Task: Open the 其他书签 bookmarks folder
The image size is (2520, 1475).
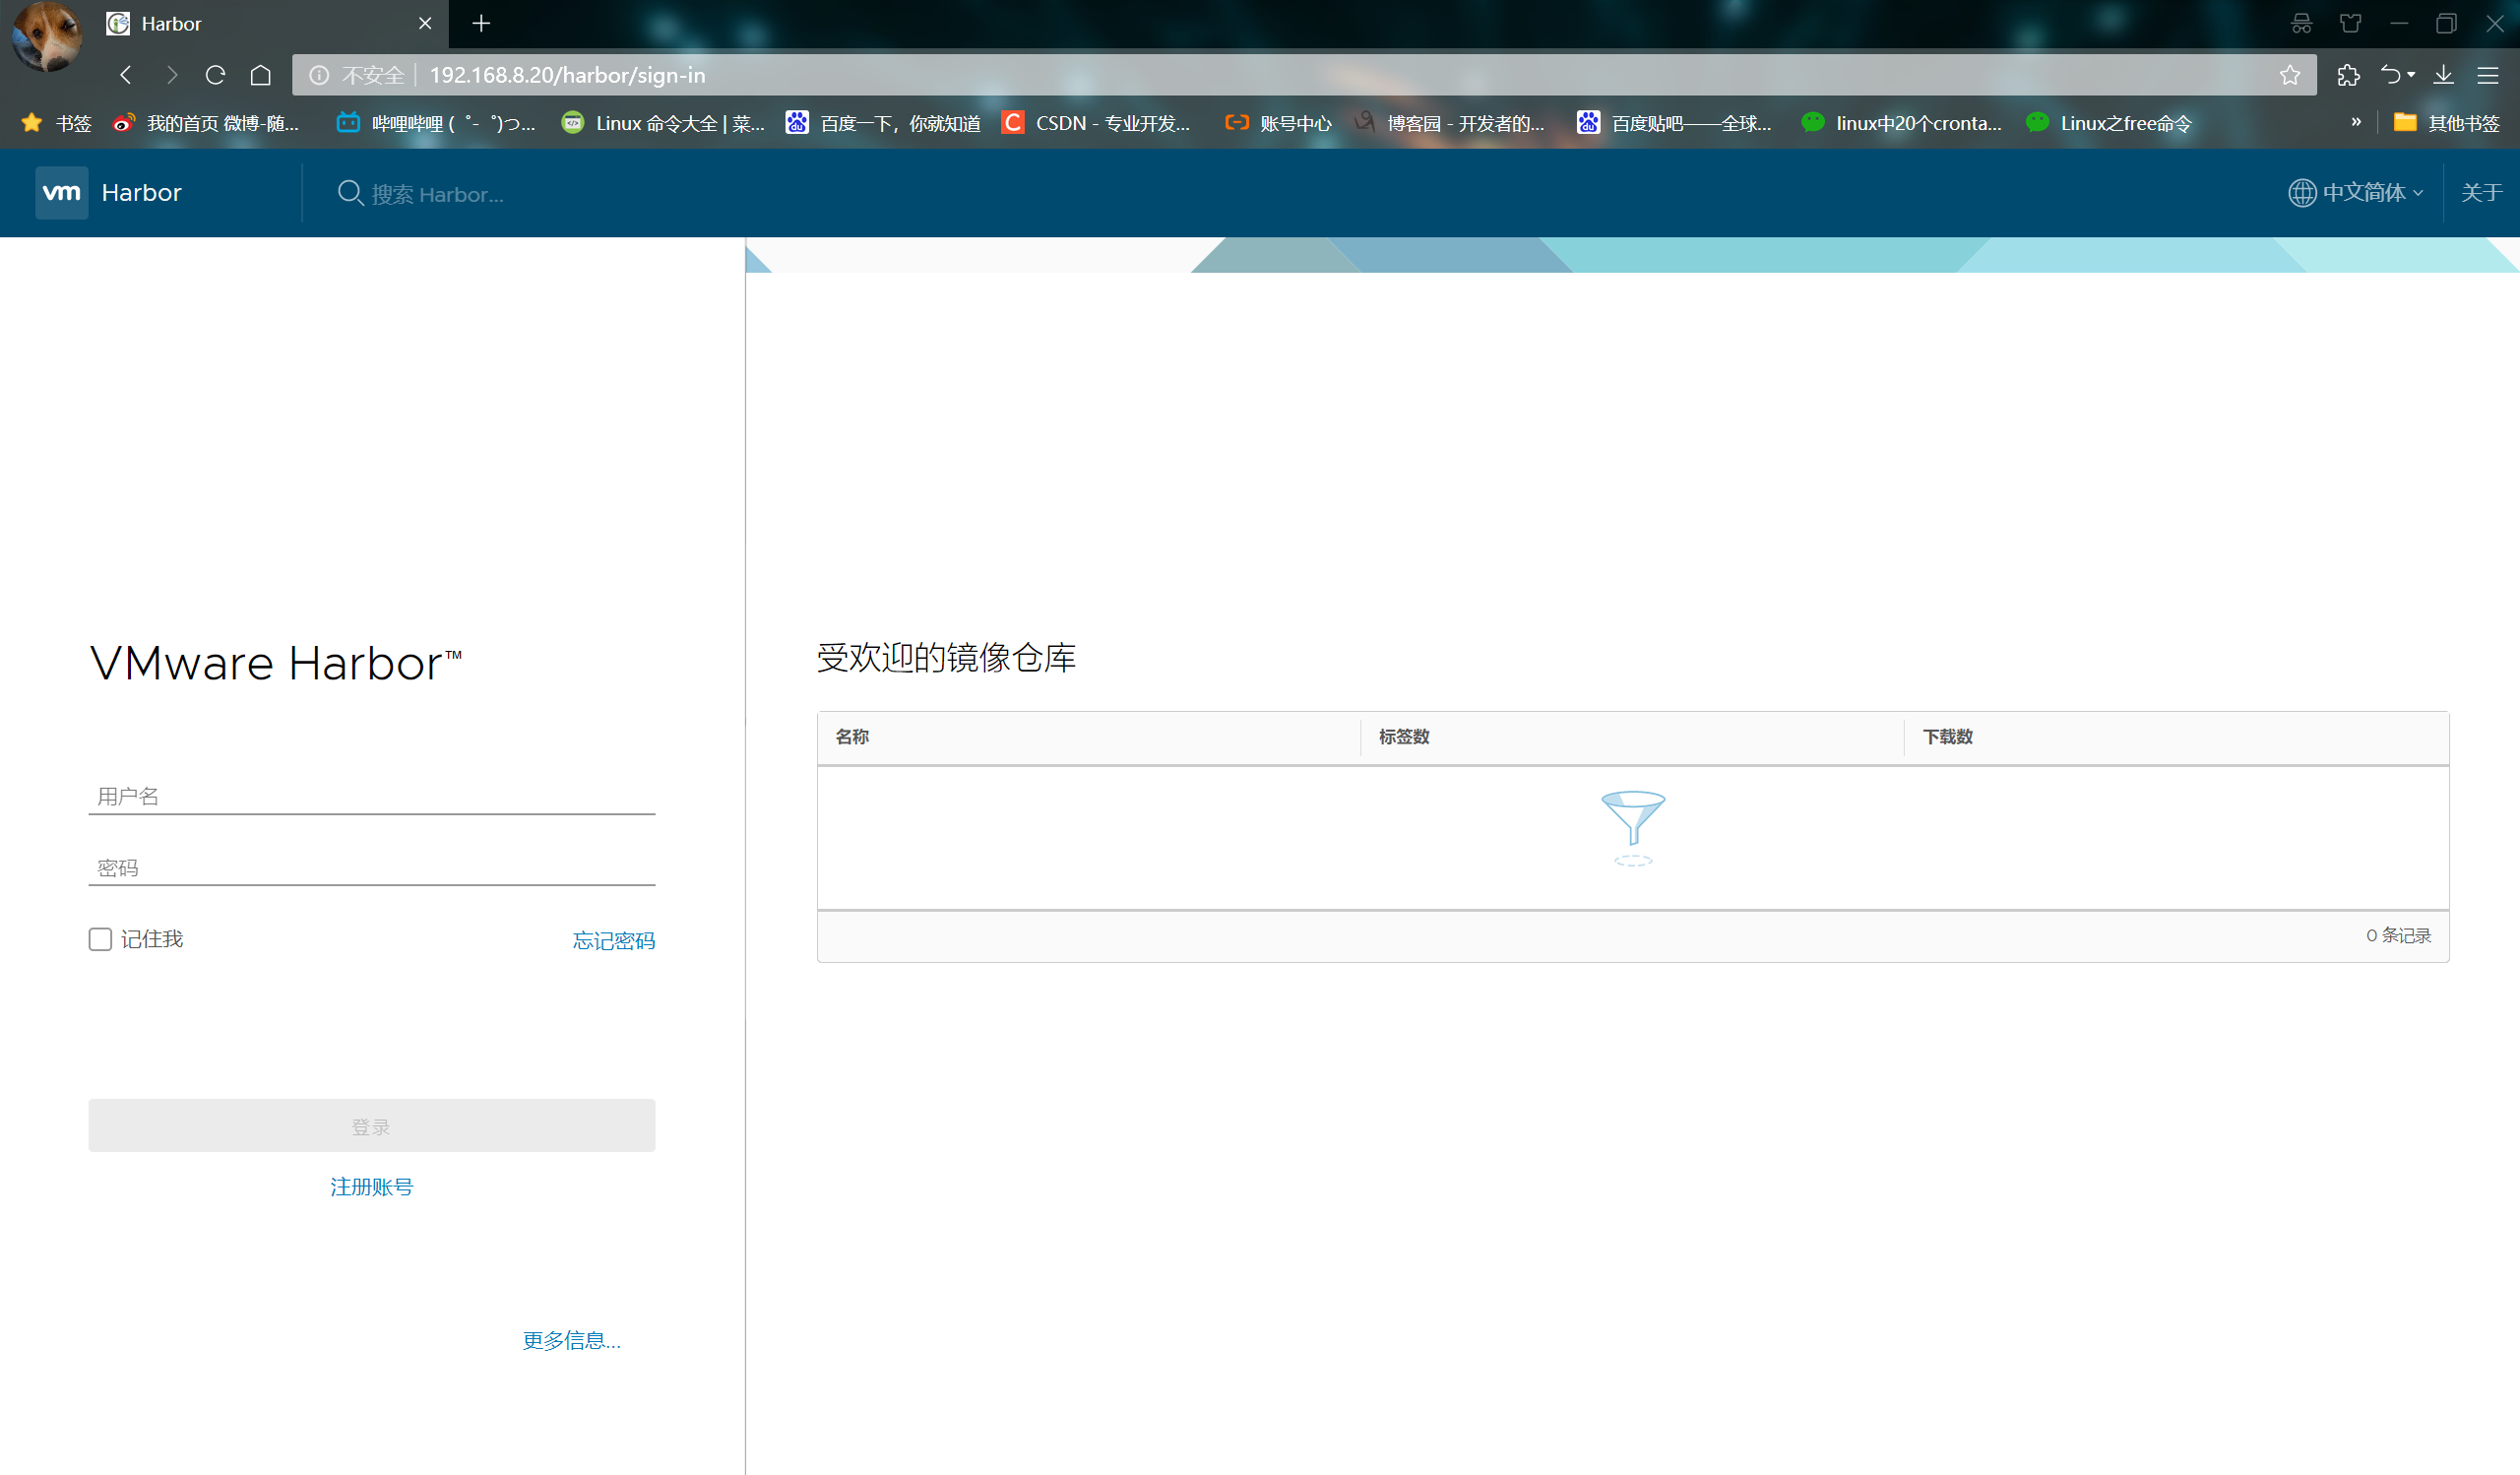Action: pyautogui.click(x=2447, y=123)
